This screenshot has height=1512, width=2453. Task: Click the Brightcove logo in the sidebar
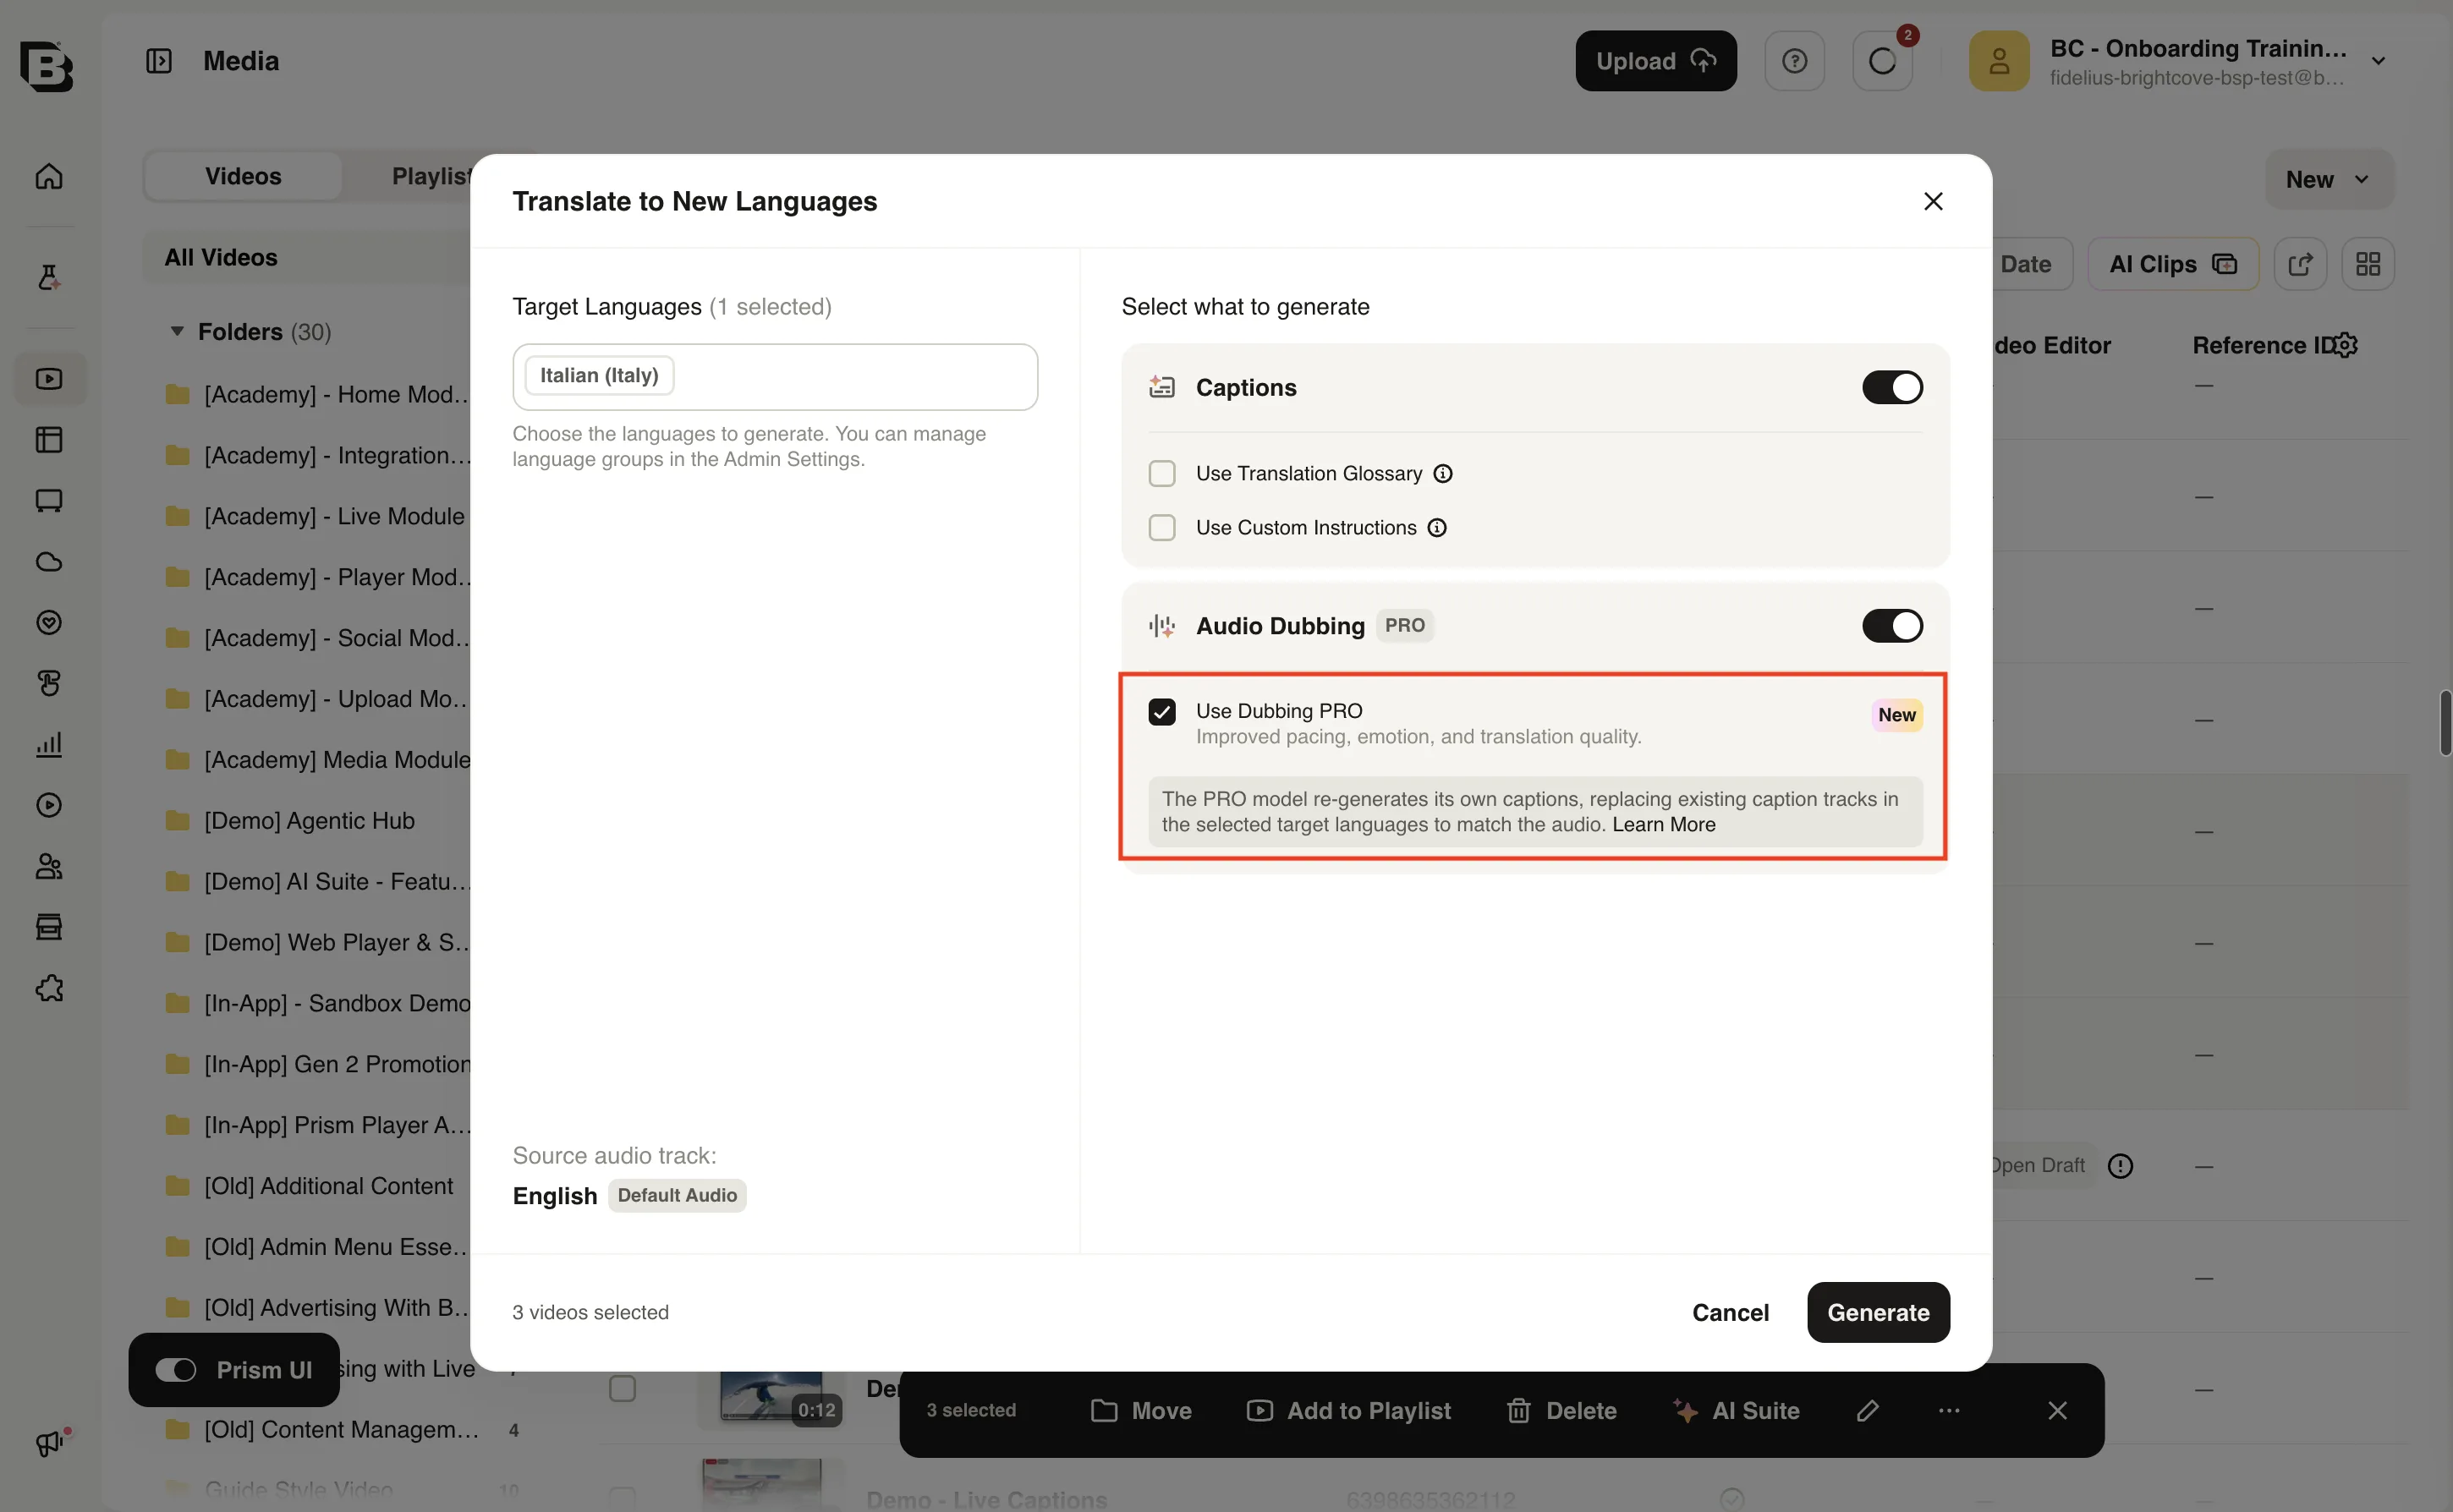[47, 66]
